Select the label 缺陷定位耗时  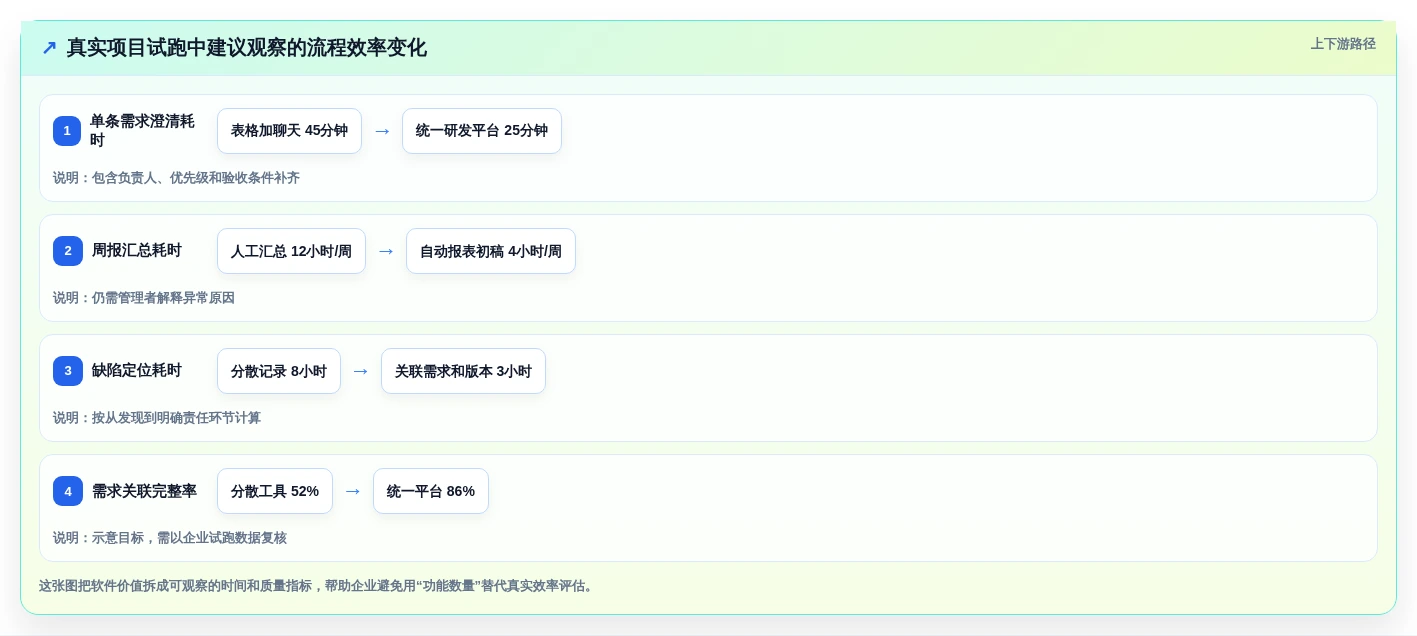137,371
